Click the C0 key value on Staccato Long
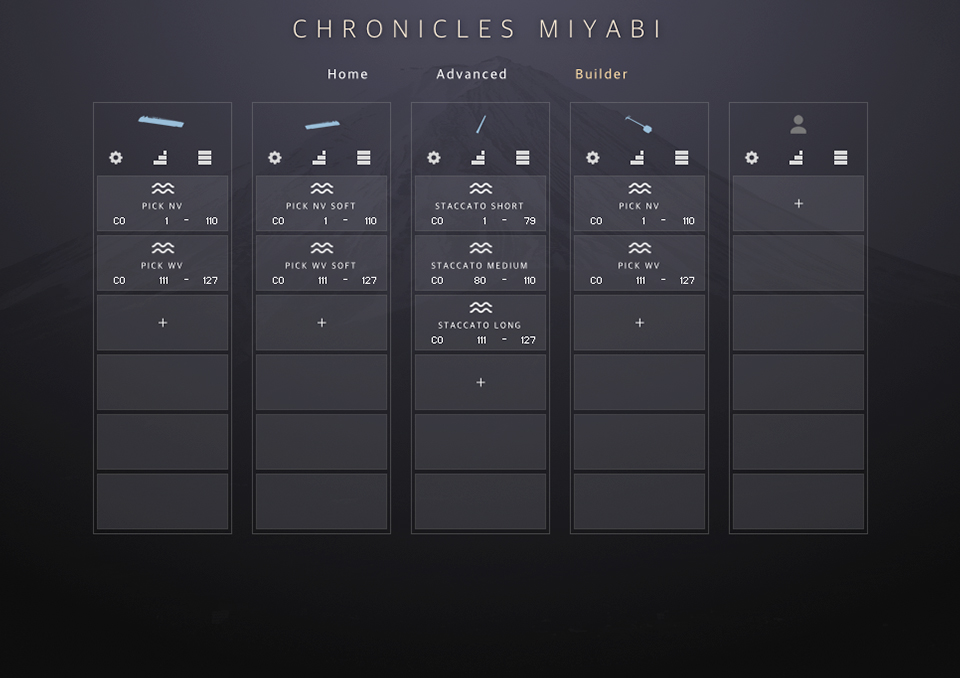The width and height of the screenshot is (960, 678). 437,340
